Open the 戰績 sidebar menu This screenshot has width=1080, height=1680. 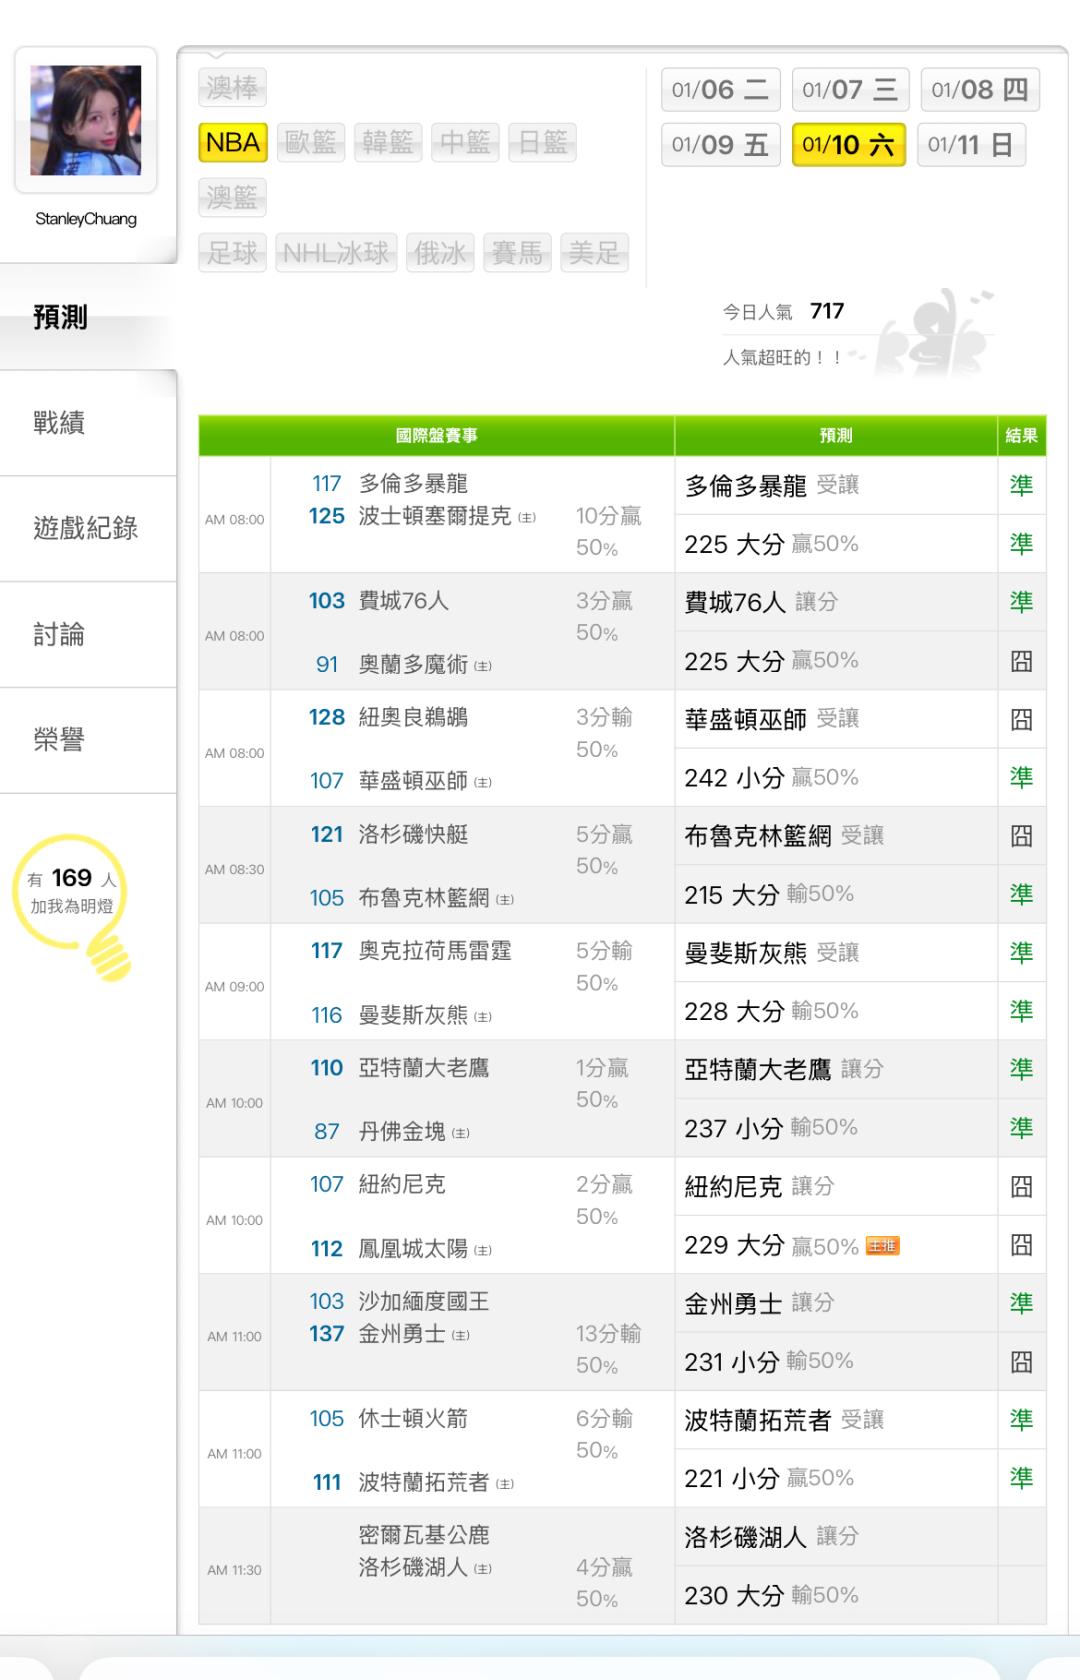[x=60, y=423]
